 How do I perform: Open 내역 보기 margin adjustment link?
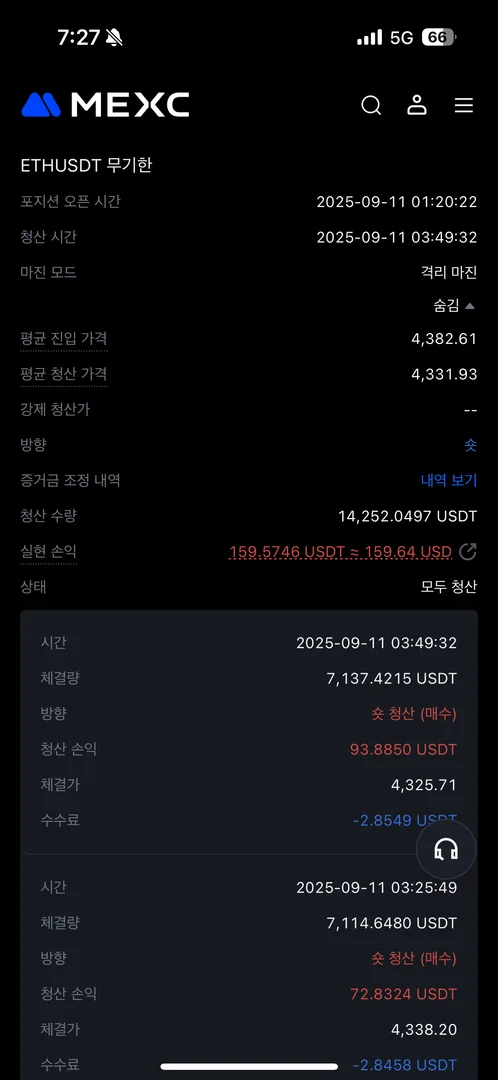tap(448, 480)
